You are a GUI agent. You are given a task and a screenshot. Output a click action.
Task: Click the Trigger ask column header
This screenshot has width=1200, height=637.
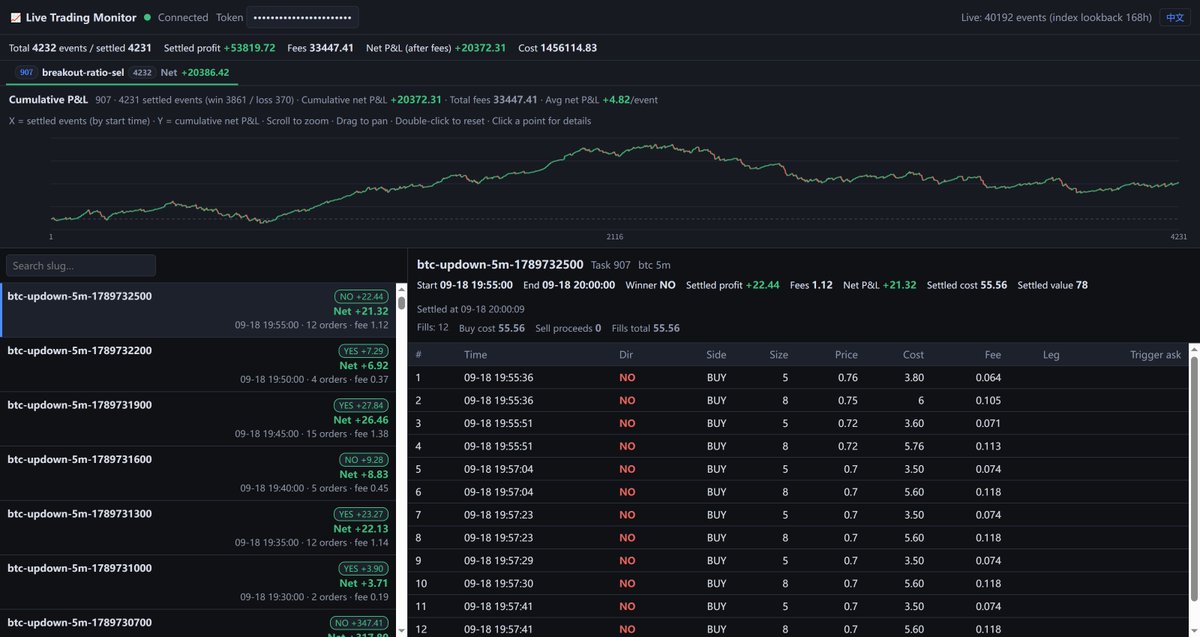[x=1156, y=355]
